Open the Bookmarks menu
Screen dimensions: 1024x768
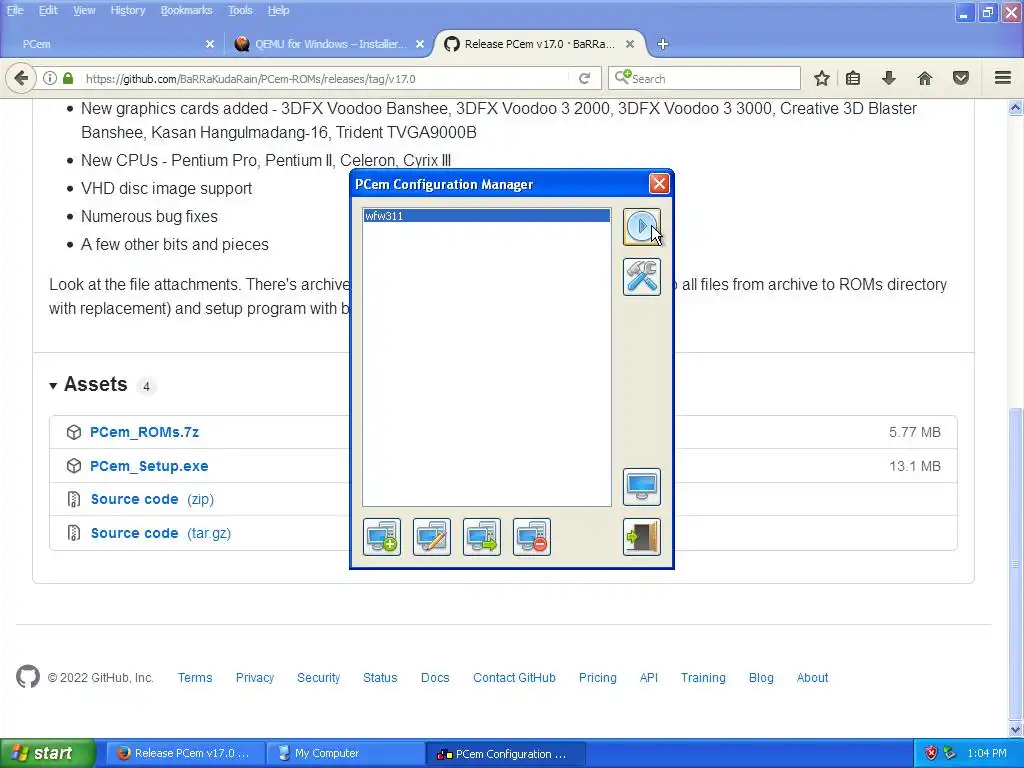pyautogui.click(x=186, y=10)
